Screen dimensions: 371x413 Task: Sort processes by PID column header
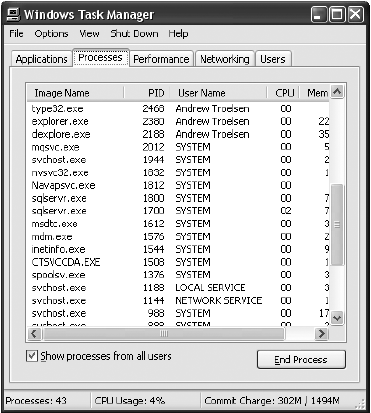(x=147, y=93)
